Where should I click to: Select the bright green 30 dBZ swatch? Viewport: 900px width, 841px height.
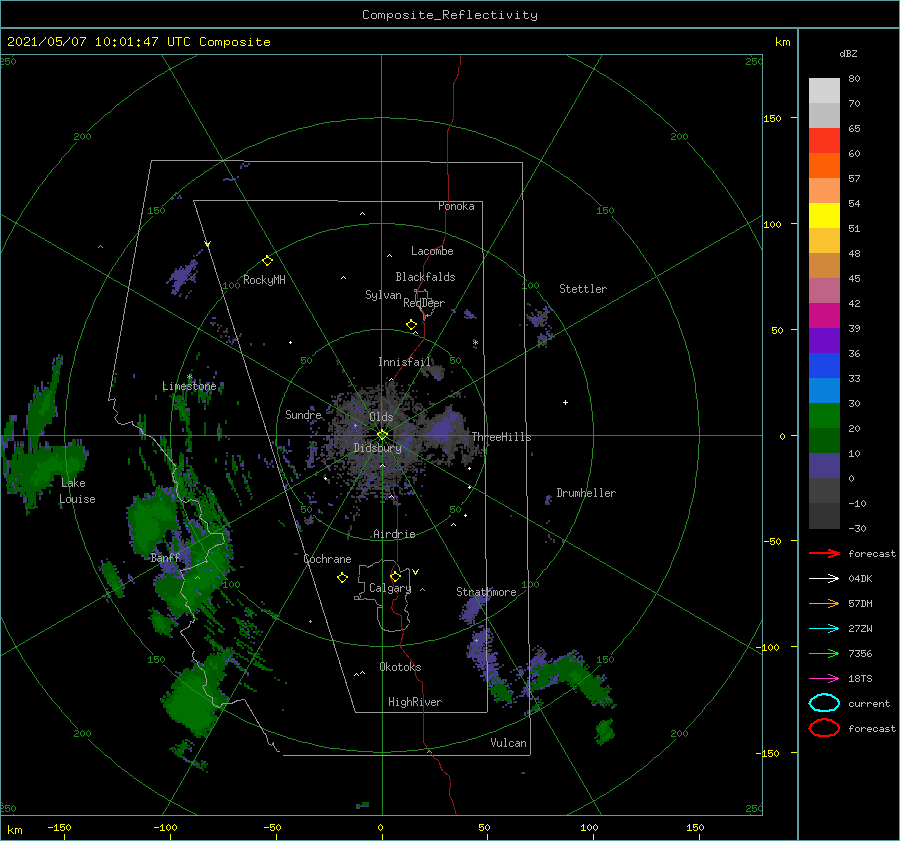pos(824,416)
